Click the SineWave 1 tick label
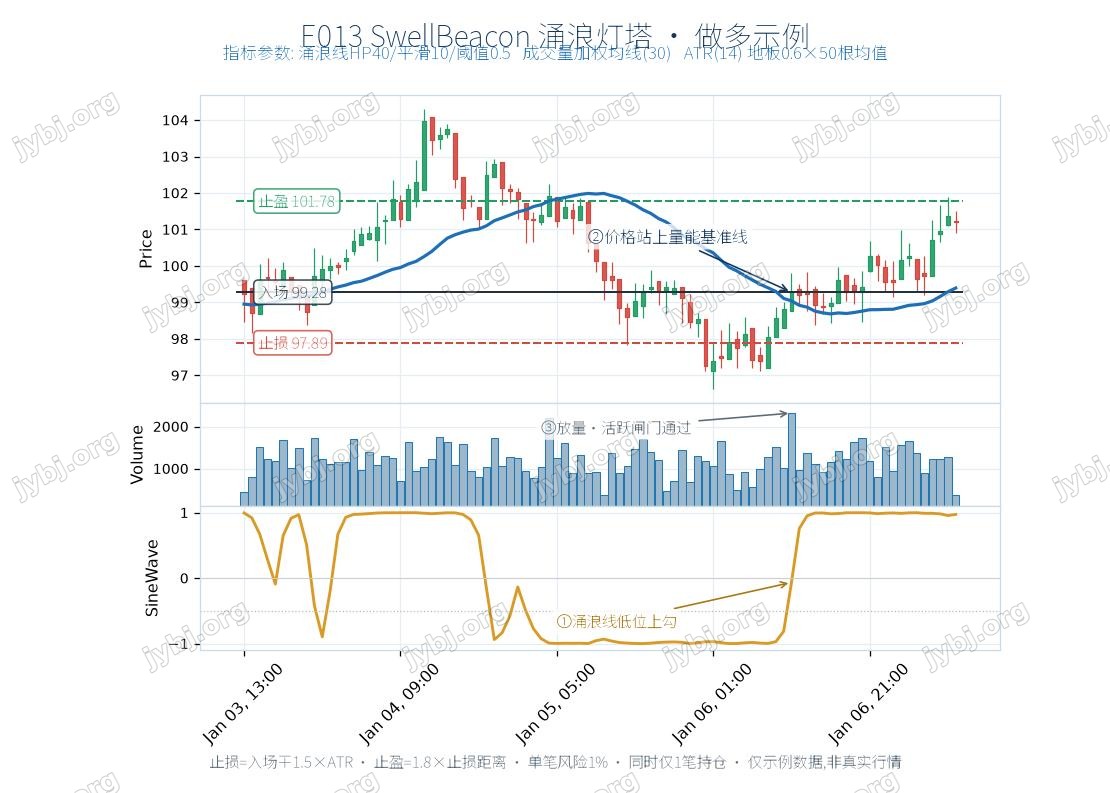 pyautogui.click(x=185, y=513)
